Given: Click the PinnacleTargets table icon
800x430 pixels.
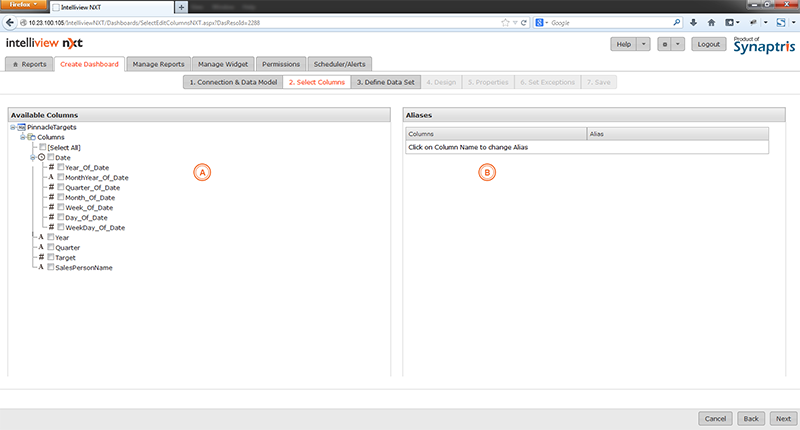Looking at the screenshot, I should coord(22,128).
